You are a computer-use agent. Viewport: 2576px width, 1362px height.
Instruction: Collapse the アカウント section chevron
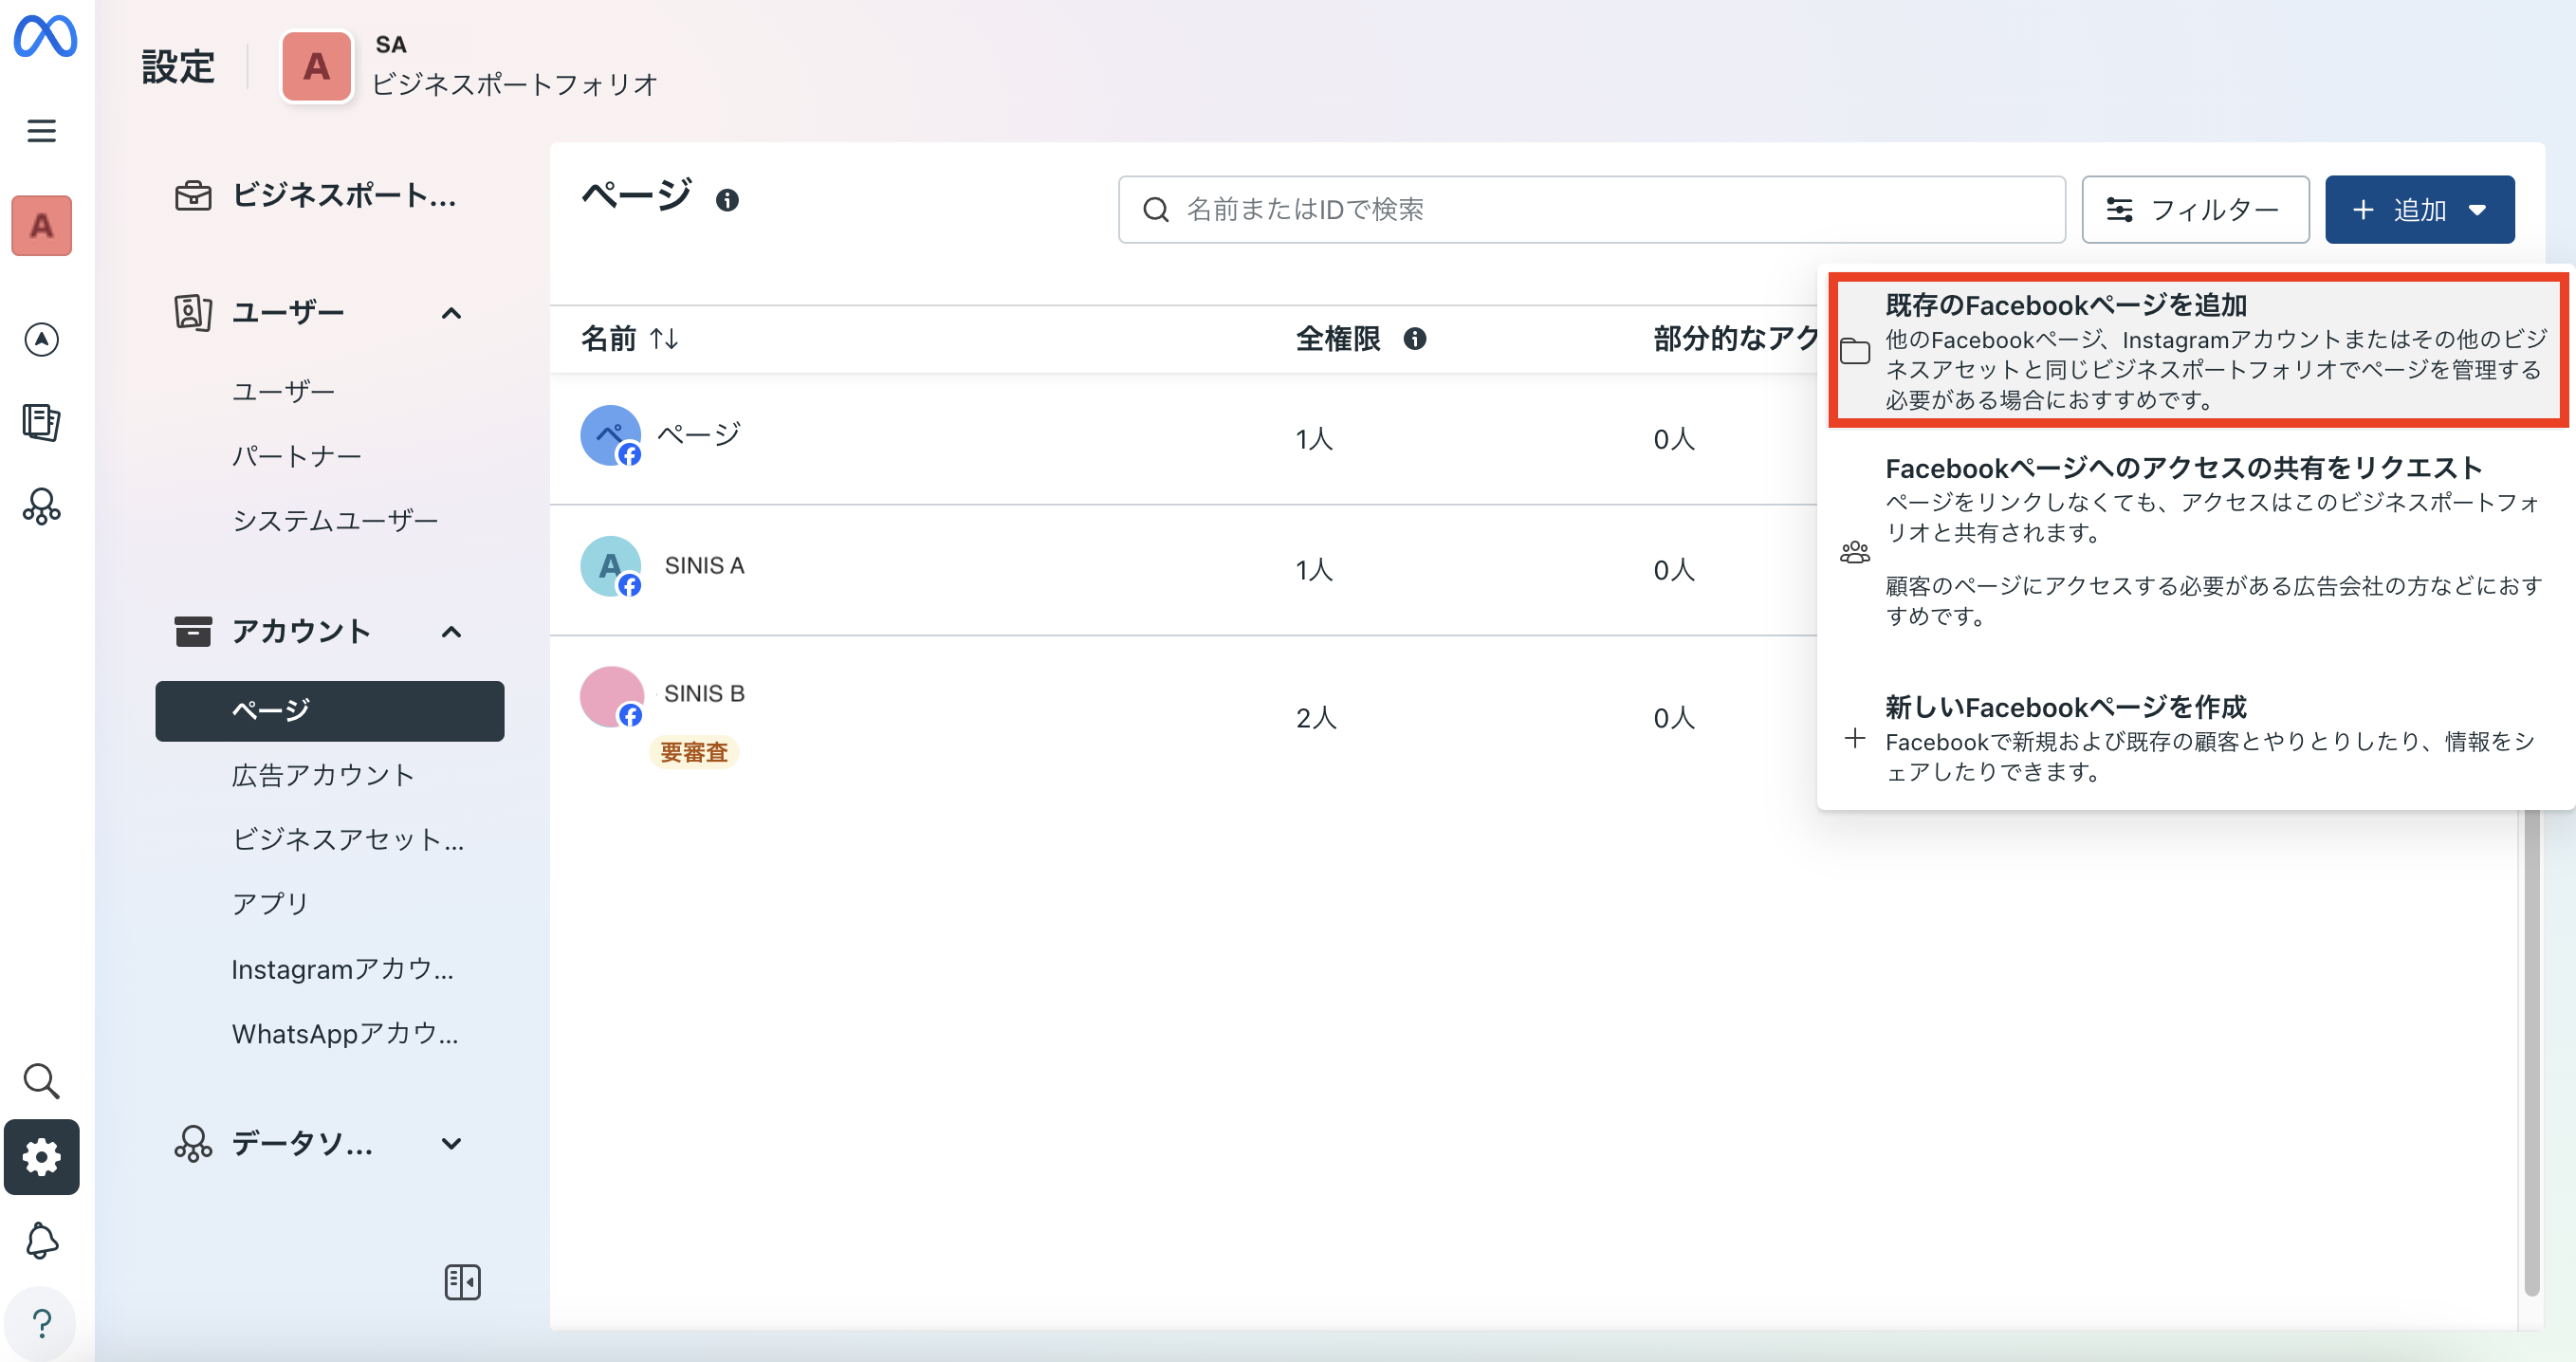[451, 632]
